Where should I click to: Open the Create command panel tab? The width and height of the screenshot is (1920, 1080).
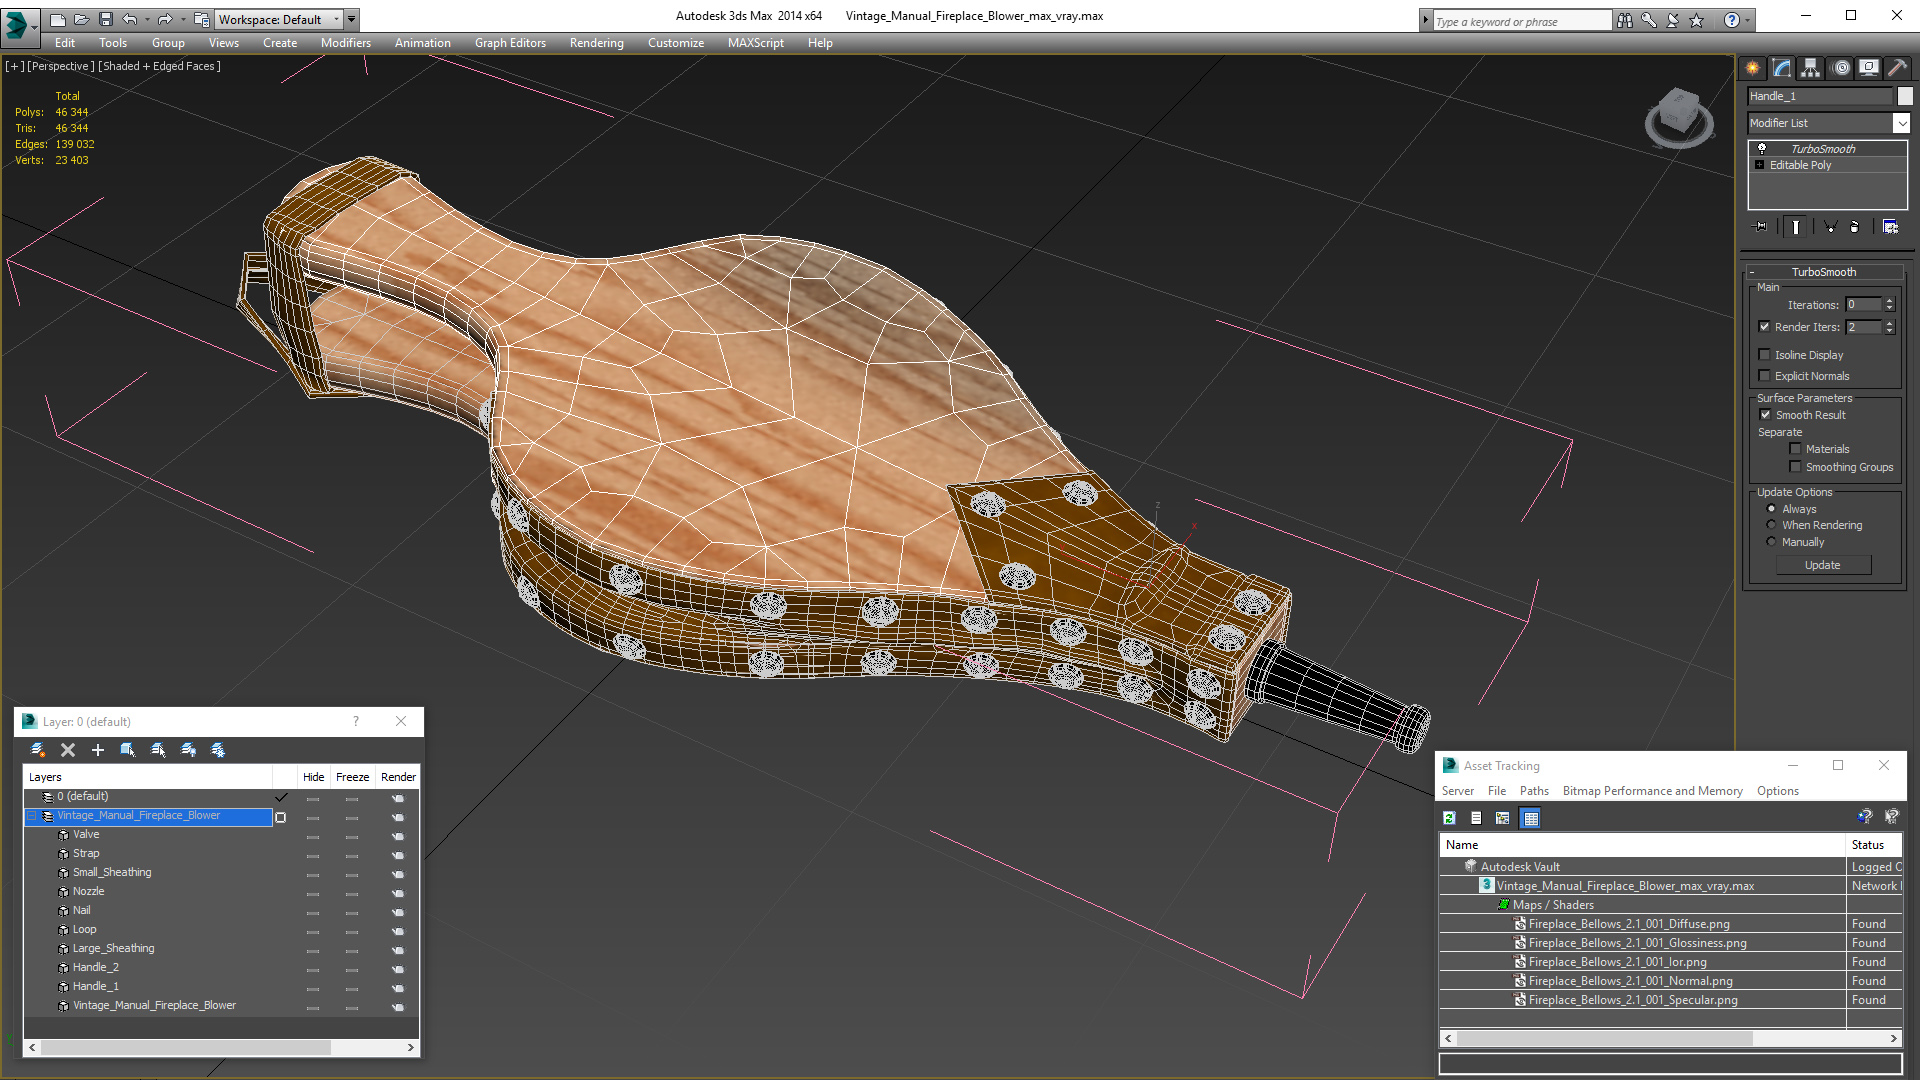(x=1752, y=68)
